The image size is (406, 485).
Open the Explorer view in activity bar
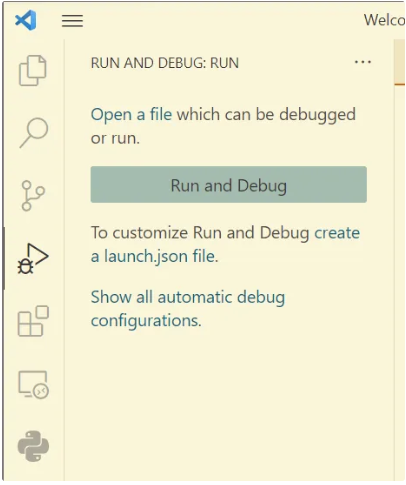pyautogui.click(x=33, y=70)
